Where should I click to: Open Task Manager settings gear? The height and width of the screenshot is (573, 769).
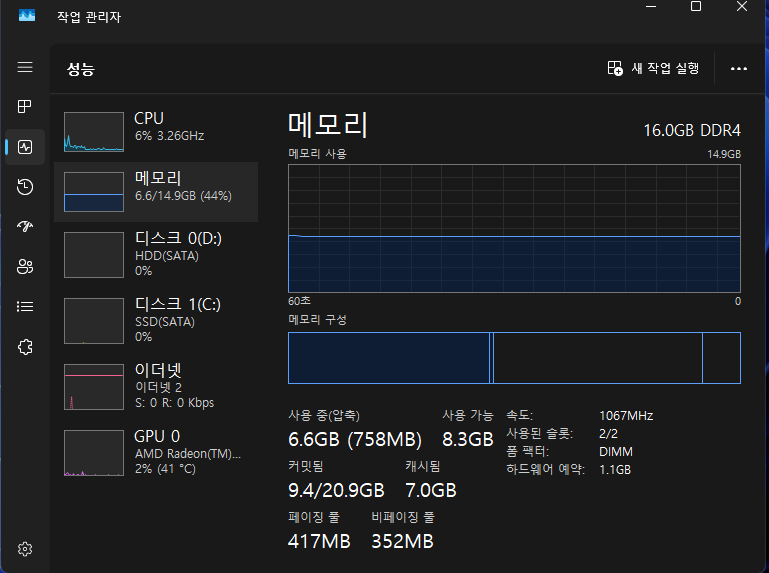click(x=25, y=549)
